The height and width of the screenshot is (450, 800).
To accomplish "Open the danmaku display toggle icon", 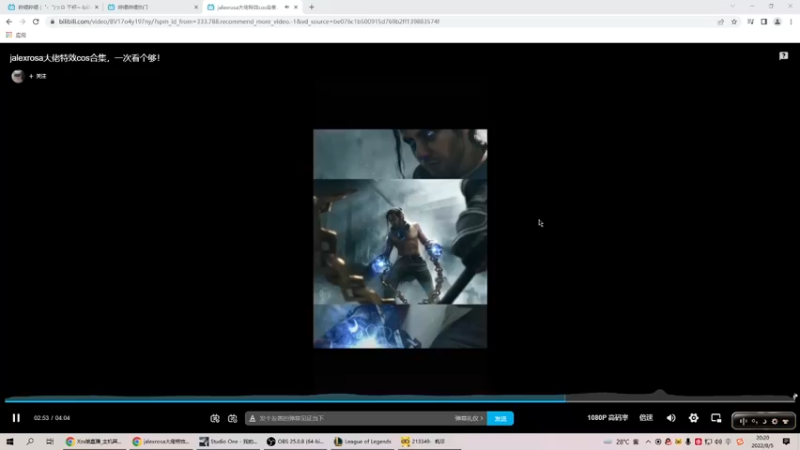I will 215,418.
